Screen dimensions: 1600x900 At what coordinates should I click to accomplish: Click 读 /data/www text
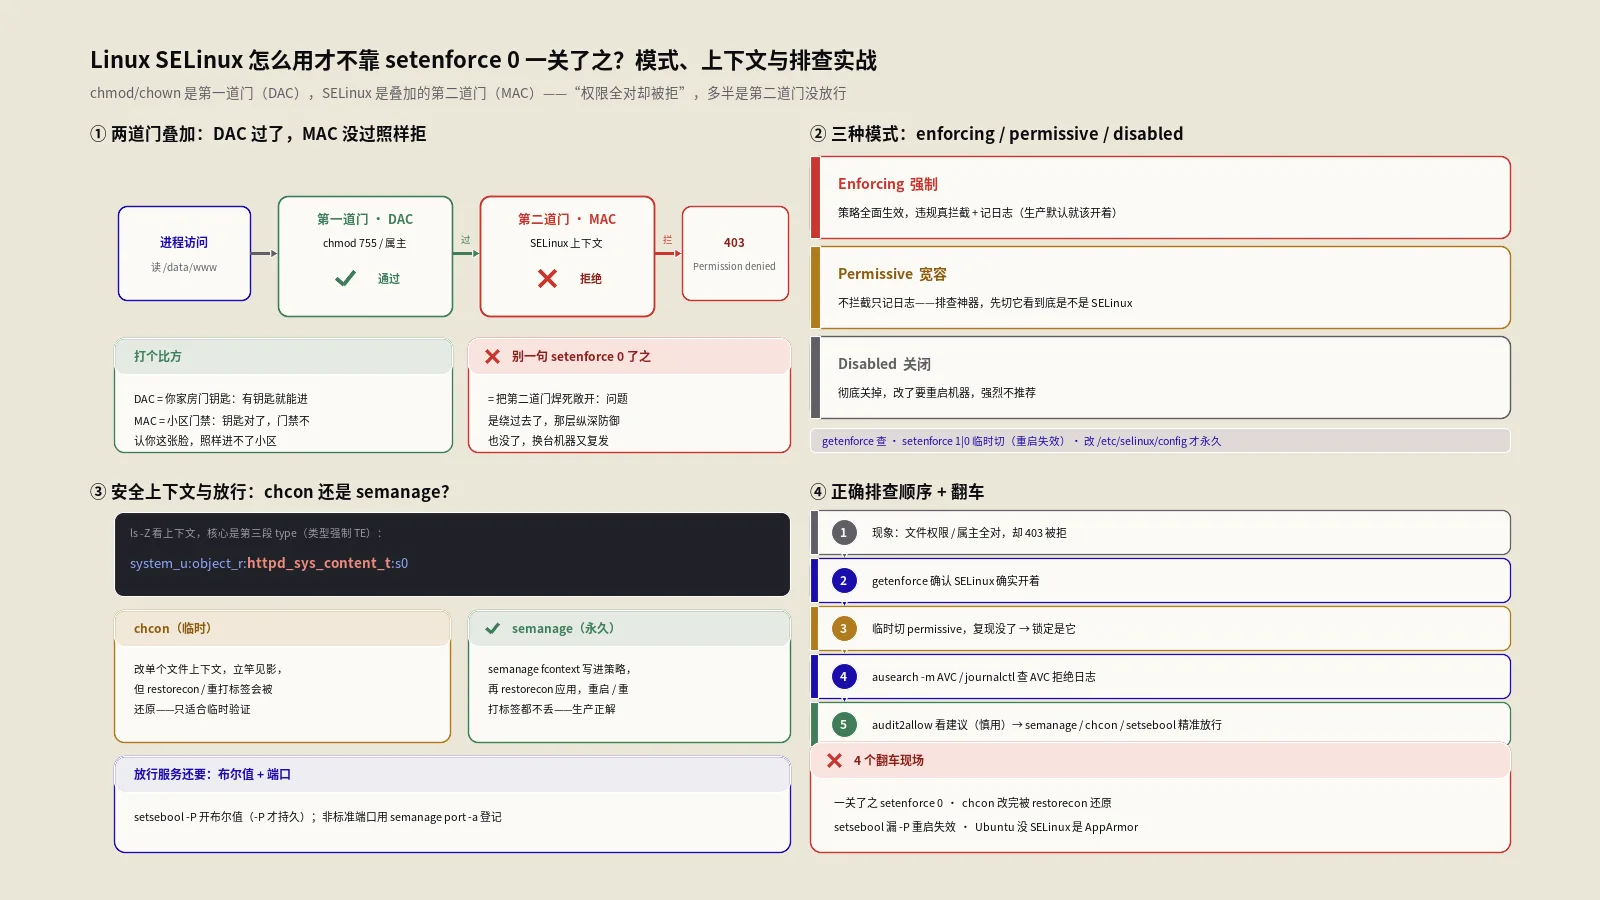(184, 267)
